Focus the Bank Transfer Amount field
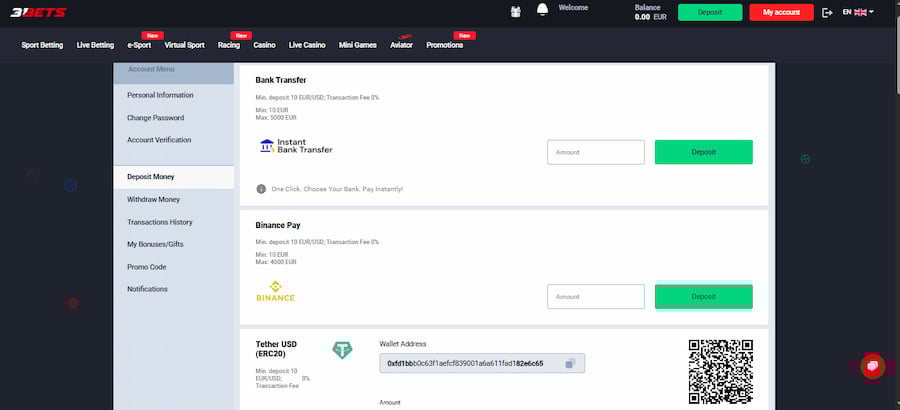 [596, 152]
